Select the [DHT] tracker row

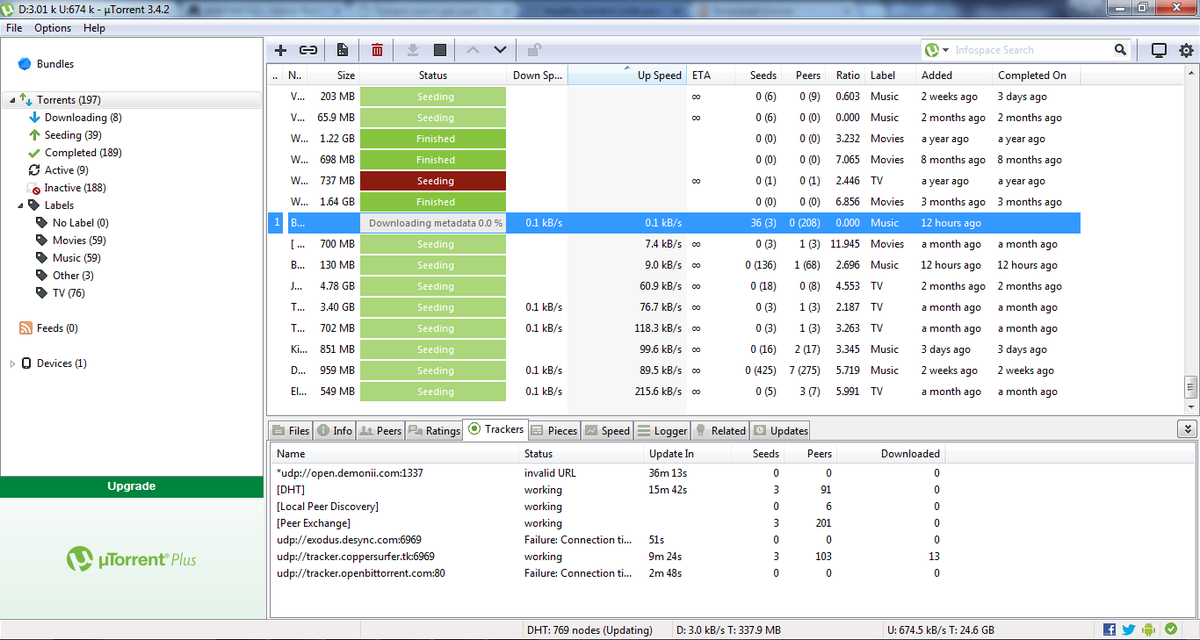(608, 489)
